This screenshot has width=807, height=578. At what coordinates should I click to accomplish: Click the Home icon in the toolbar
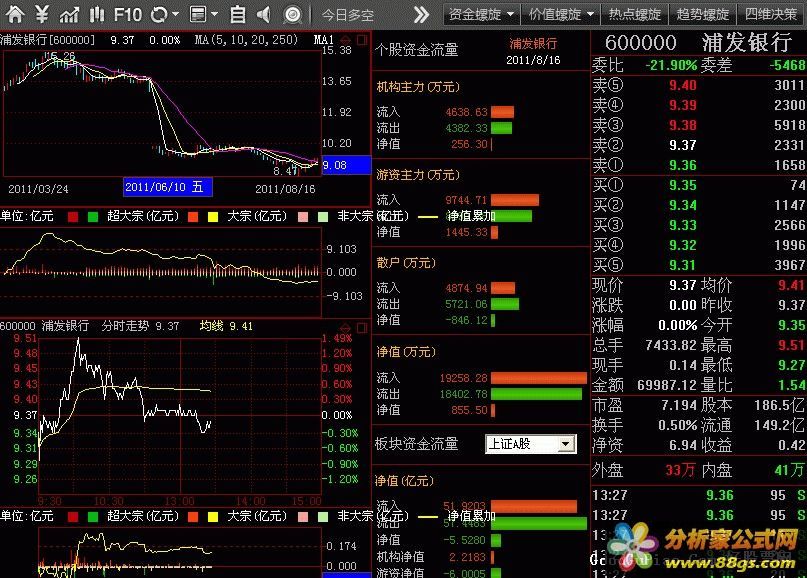coord(15,14)
